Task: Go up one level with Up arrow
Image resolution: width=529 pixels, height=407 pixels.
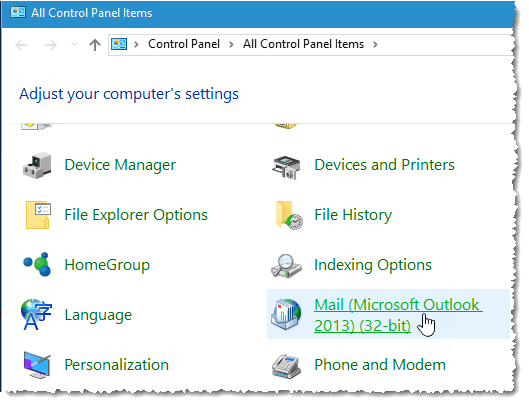Action: (95, 45)
